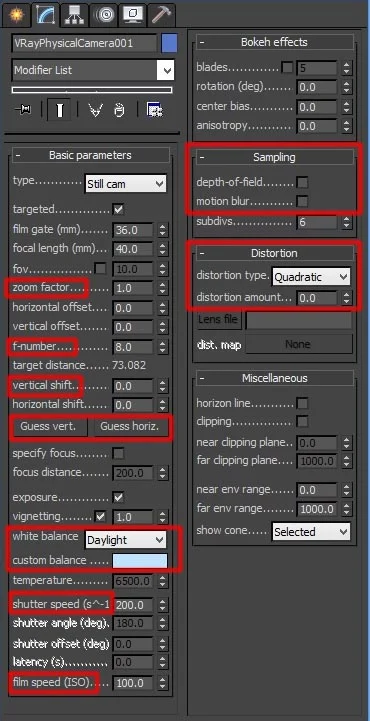The height and width of the screenshot is (721, 370).
Task: Enable the horizon line checkbox
Action: [302, 404]
